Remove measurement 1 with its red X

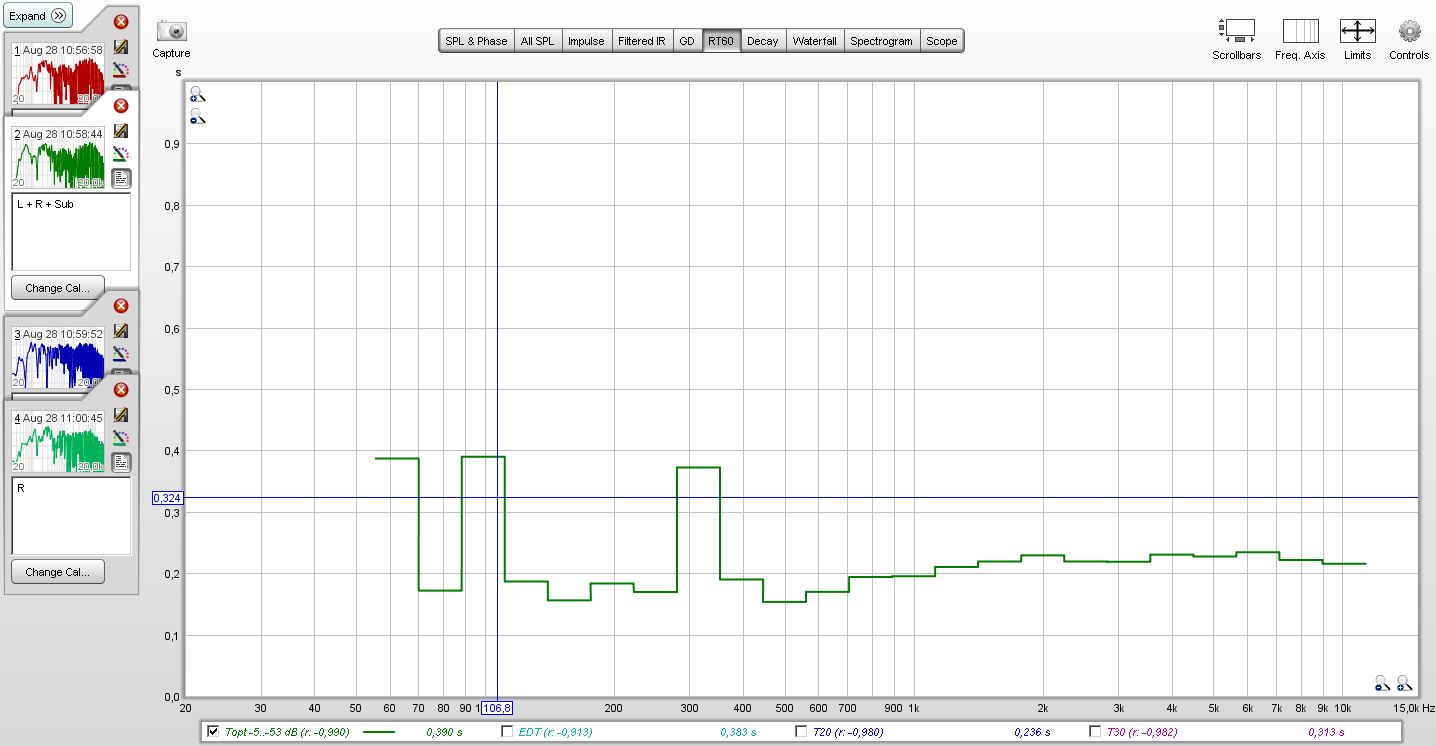pyautogui.click(x=121, y=22)
